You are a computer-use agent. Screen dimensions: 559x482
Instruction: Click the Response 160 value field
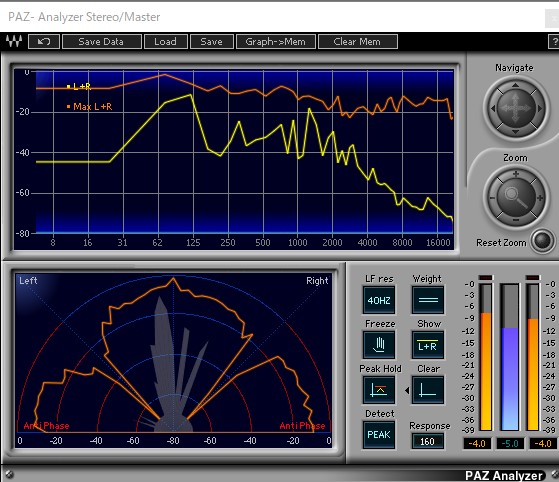click(427, 441)
